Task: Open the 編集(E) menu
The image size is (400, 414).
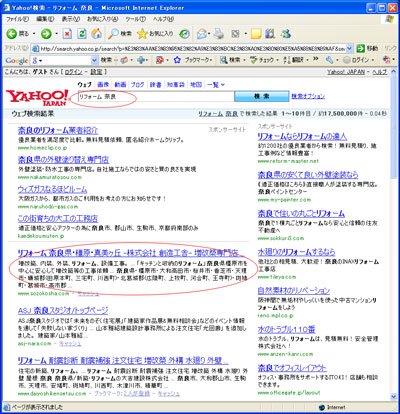Action: pos(45,19)
